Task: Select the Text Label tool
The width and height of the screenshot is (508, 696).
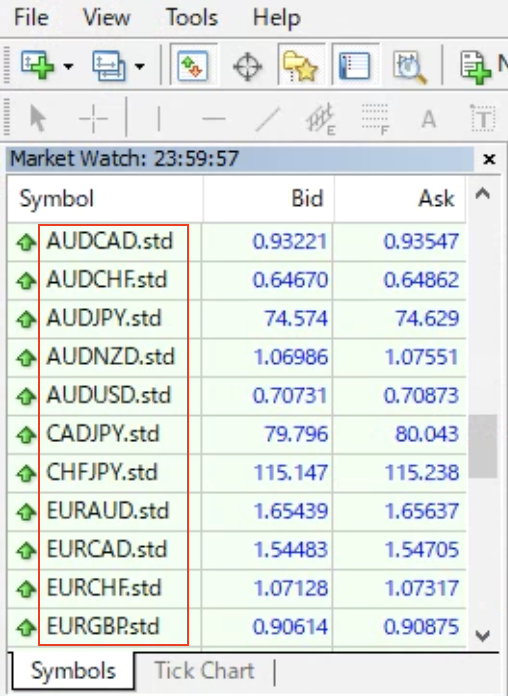Action: pyautogui.click(x=483, y=118)
